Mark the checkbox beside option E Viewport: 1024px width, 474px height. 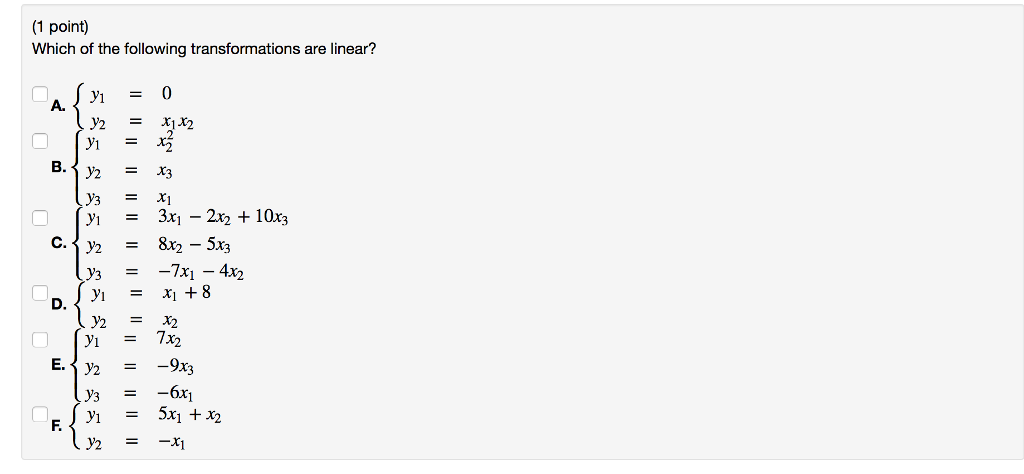click(x=40, y=339)
